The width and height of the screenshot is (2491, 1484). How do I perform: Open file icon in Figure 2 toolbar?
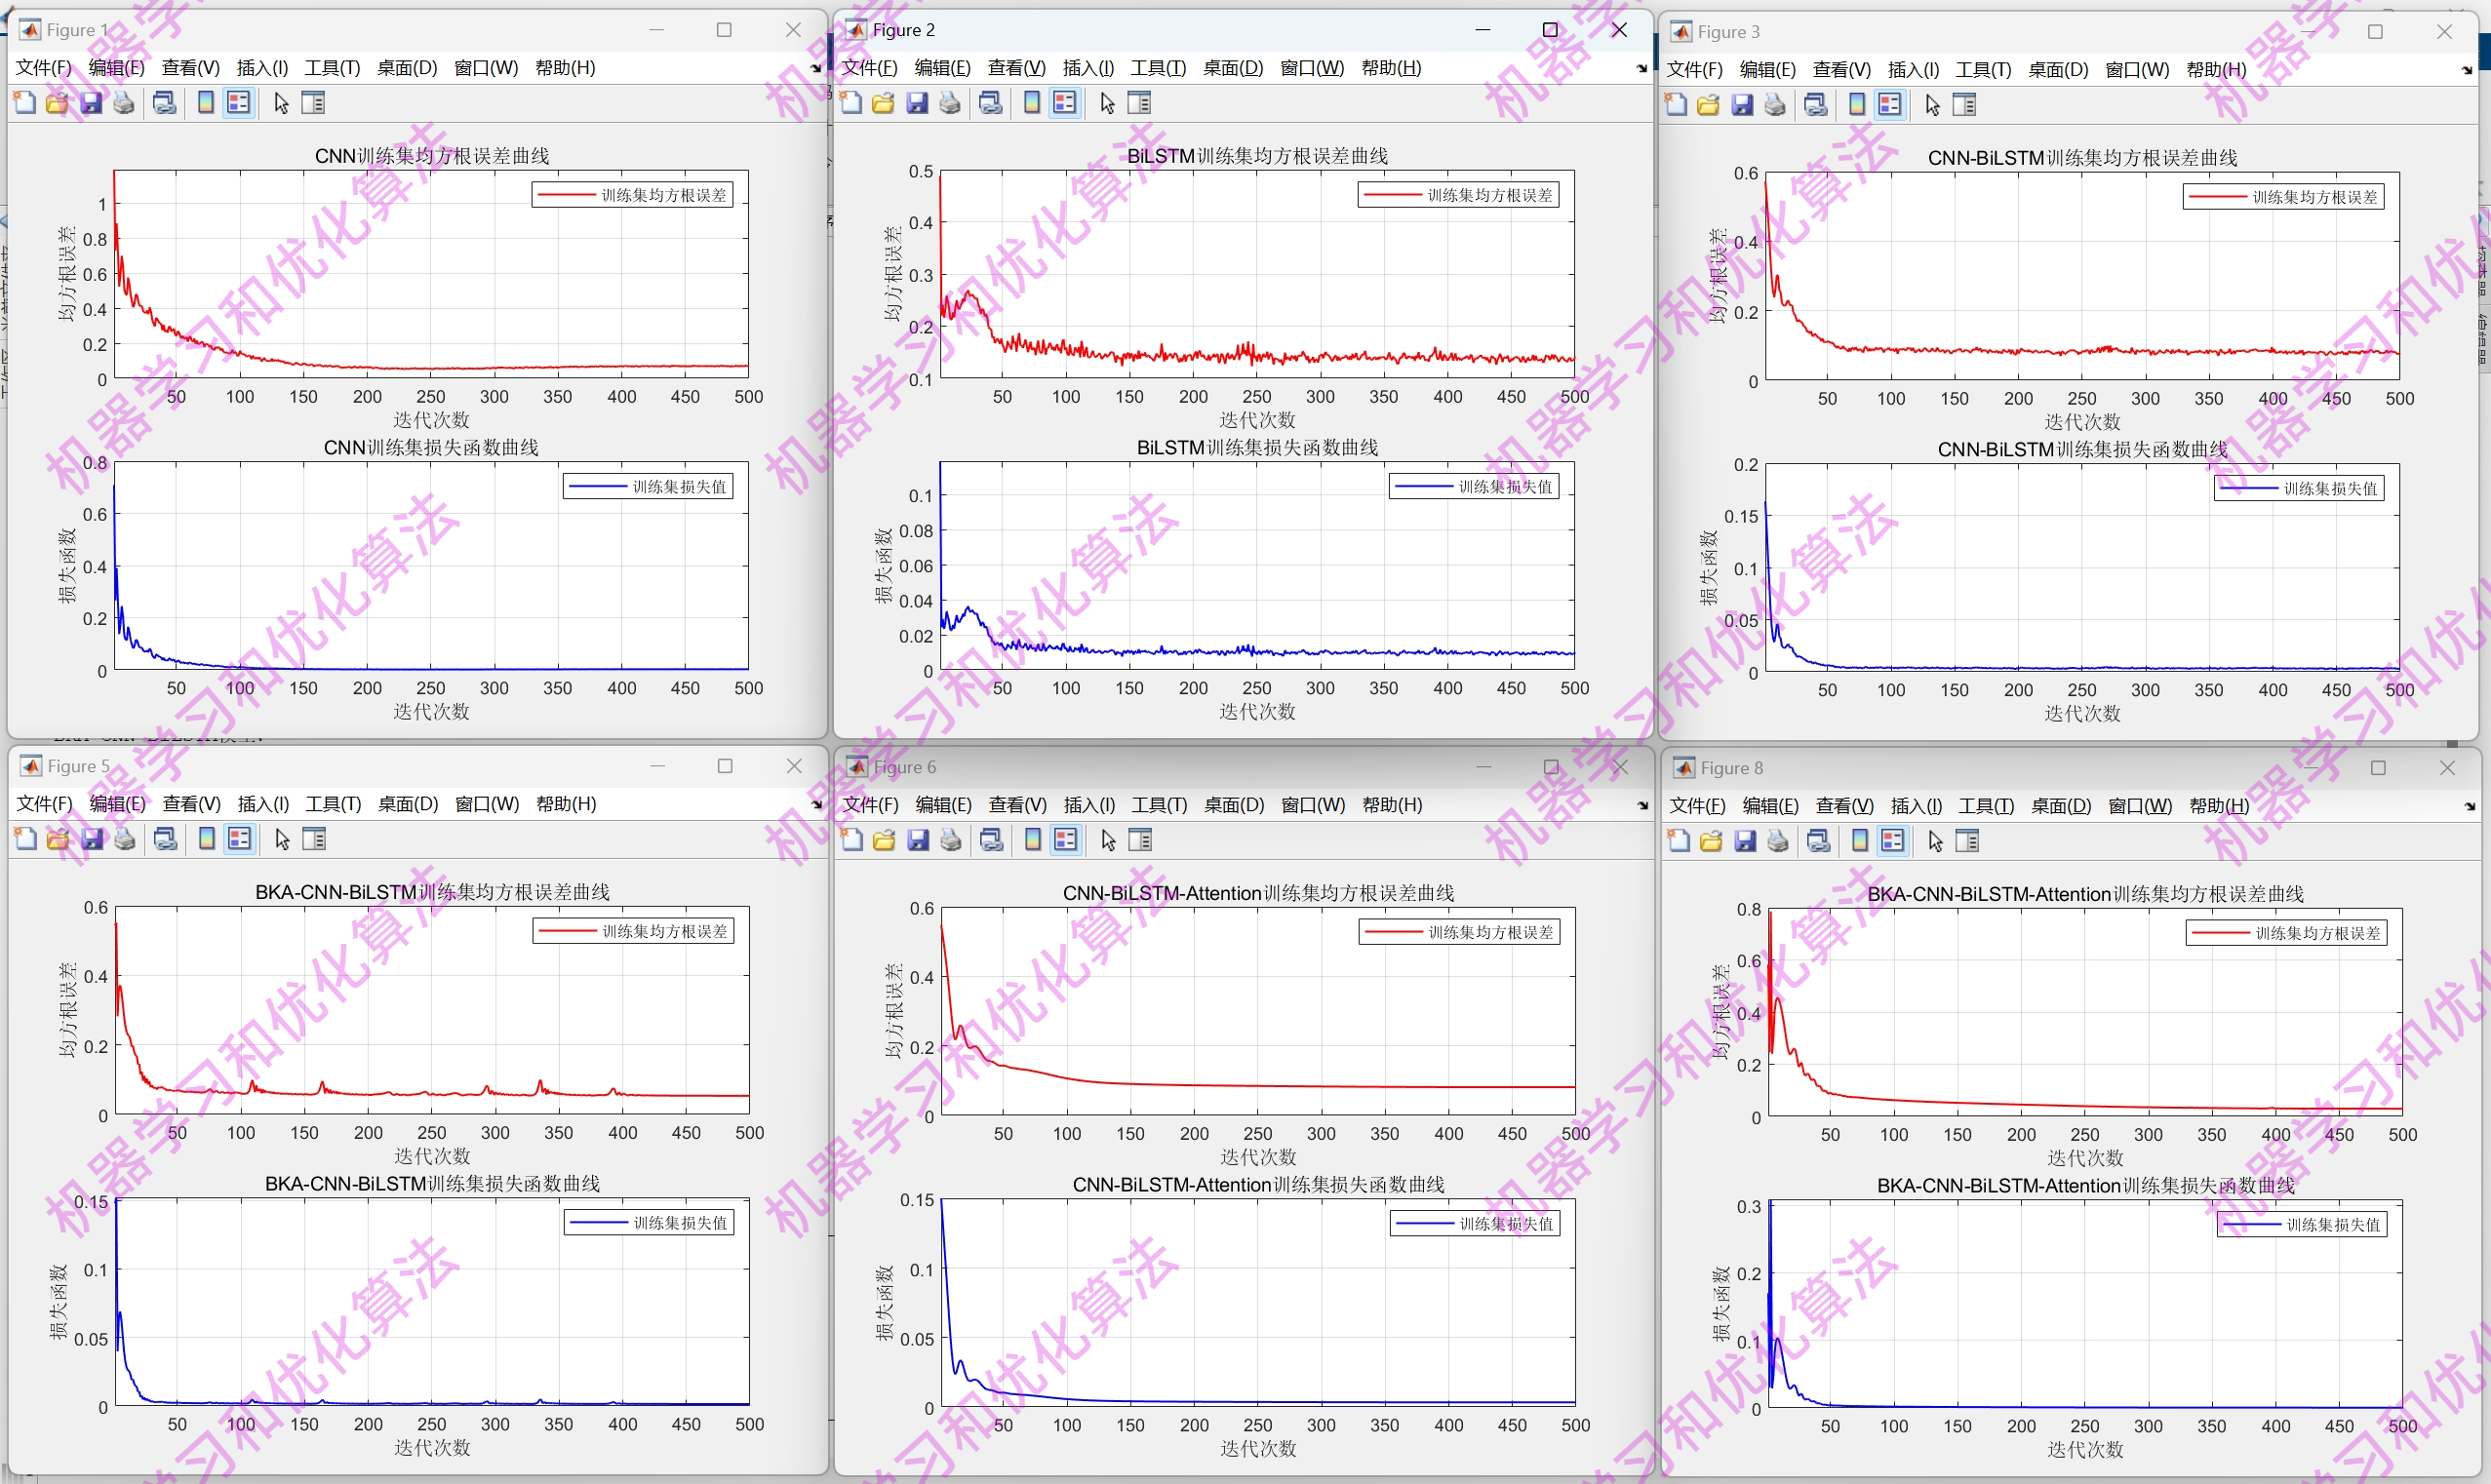pyautogui.click(x=883, y=103)
